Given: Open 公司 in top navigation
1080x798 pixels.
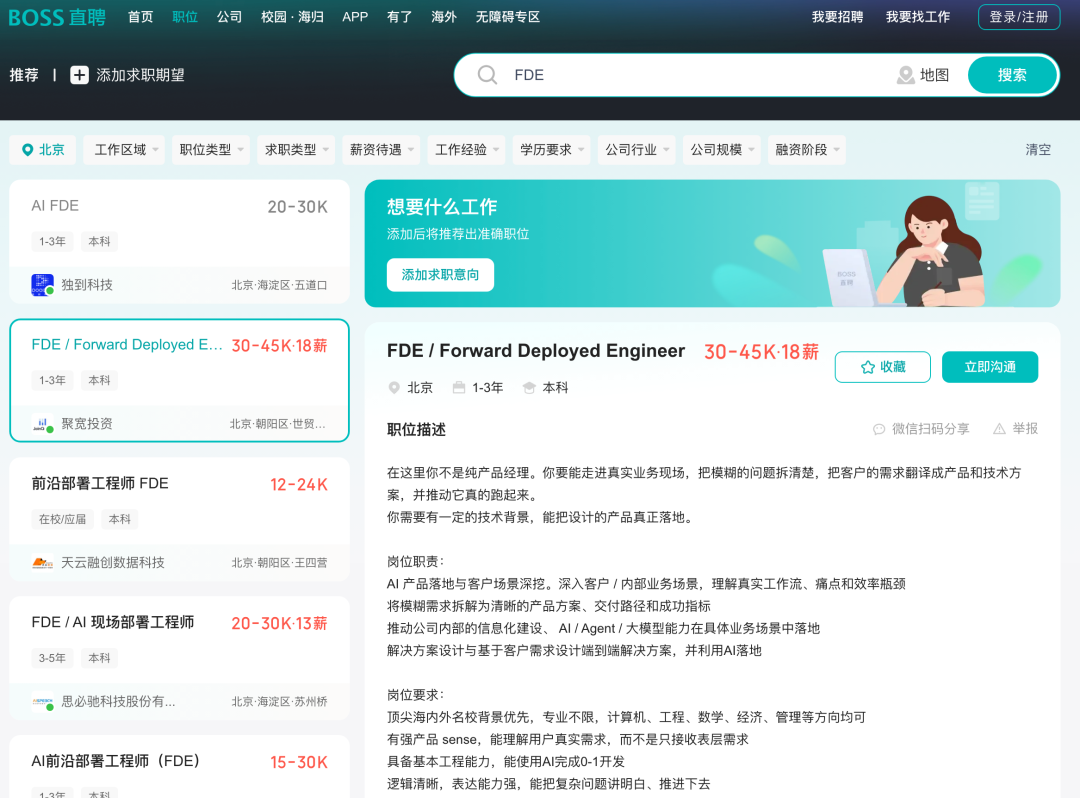Looking at the screenshot, I should tap(229, 17).
